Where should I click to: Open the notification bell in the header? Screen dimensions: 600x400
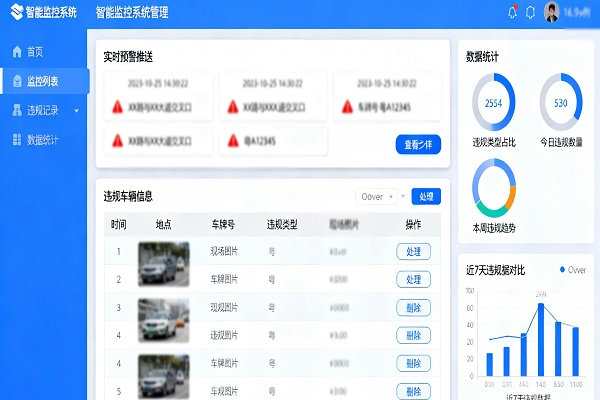tap(513, 13)
